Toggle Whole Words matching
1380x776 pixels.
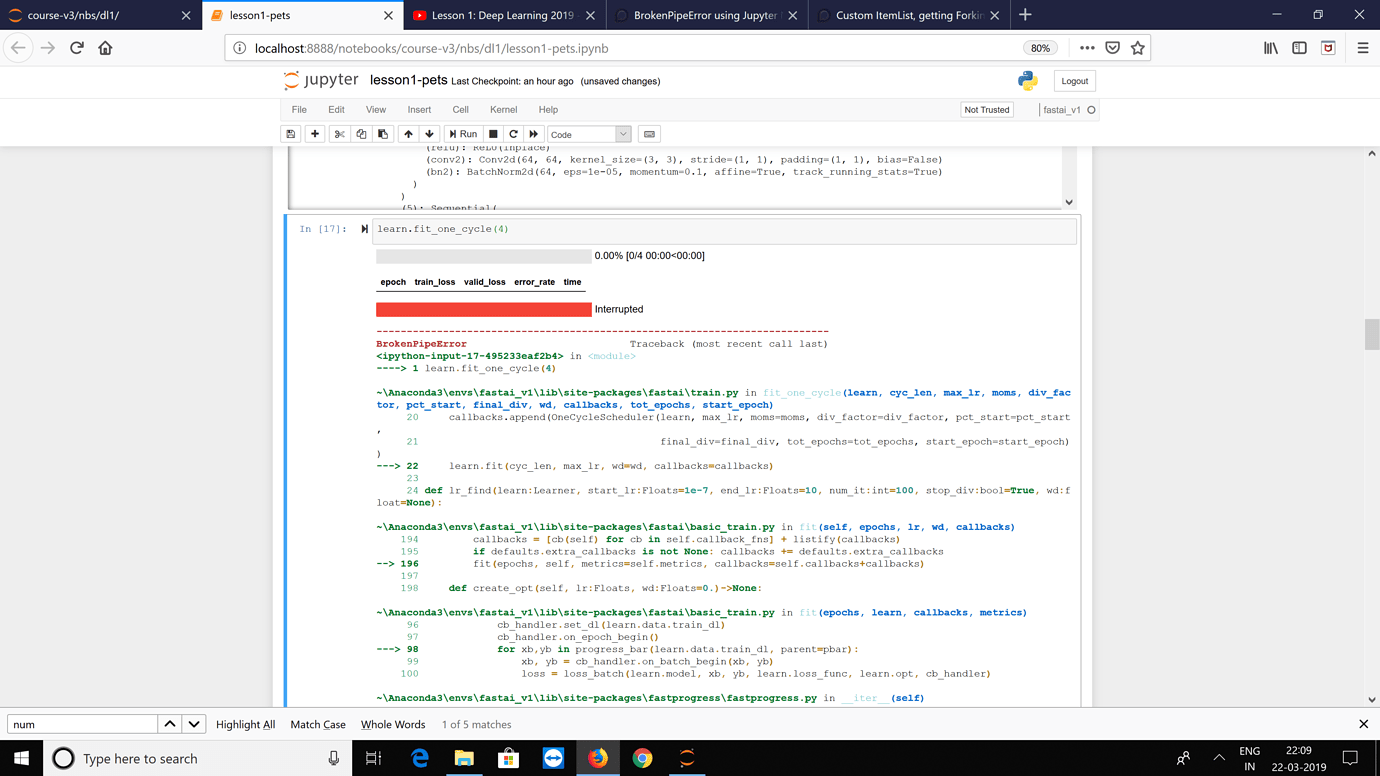393,724
